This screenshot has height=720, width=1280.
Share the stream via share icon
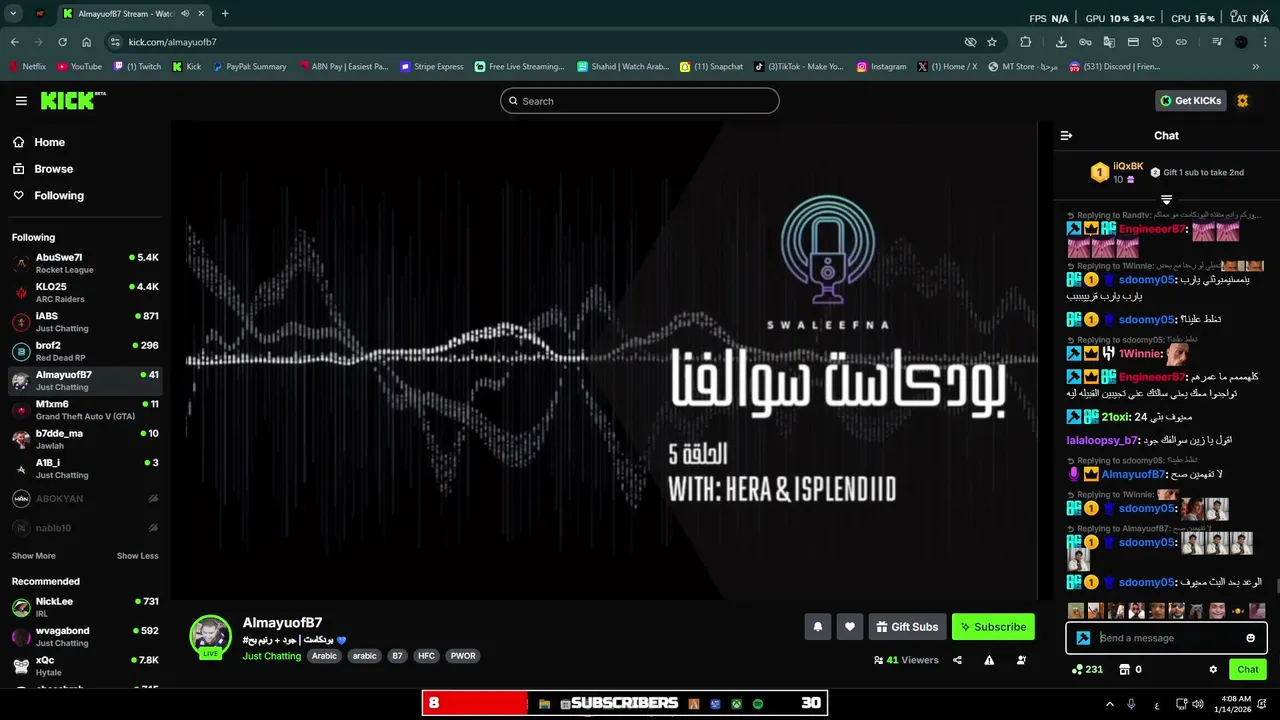pyautogui.click(x=958, y=660)
